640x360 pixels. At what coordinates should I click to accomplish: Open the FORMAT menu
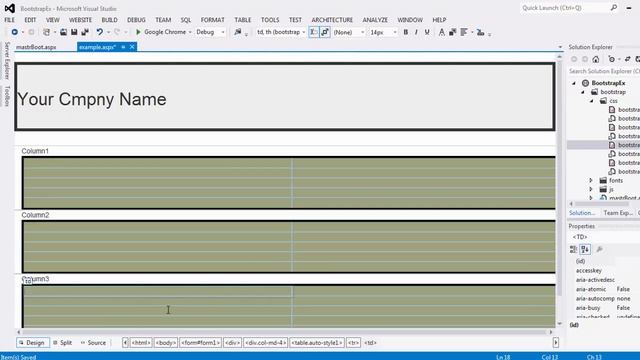pos(213,20)
